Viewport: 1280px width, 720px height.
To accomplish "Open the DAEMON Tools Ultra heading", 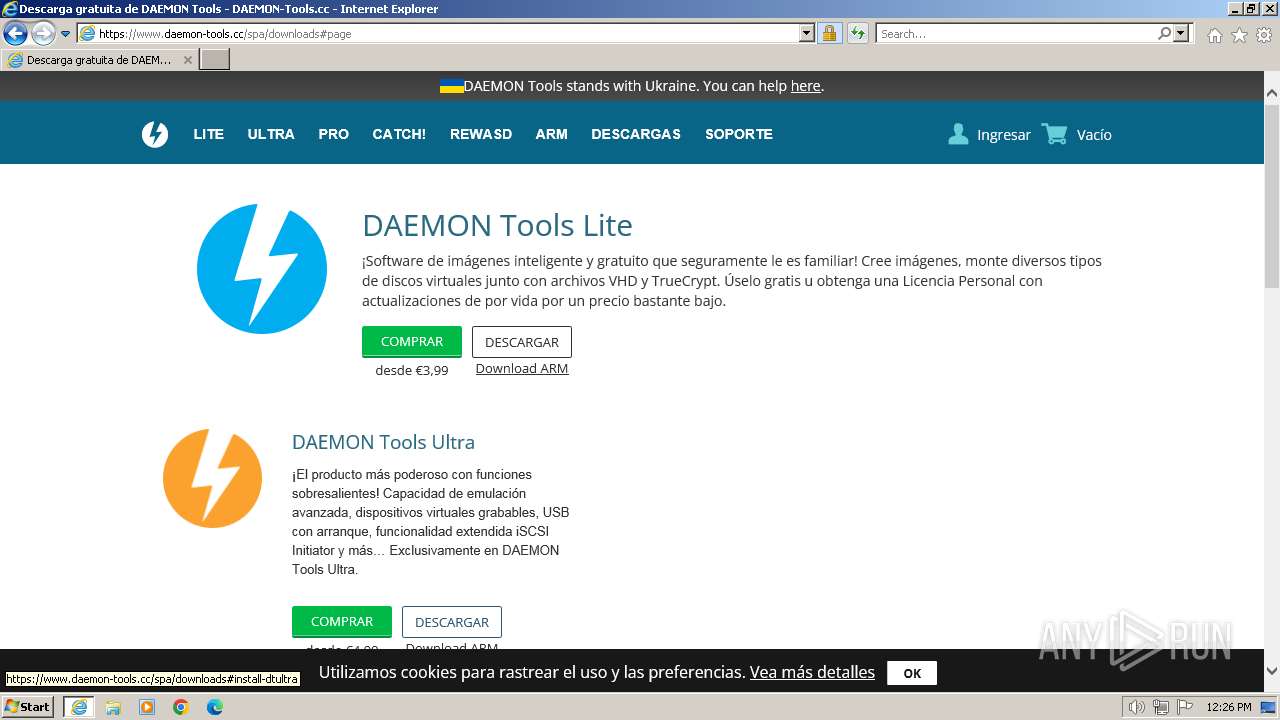I will tap(383, 442).
